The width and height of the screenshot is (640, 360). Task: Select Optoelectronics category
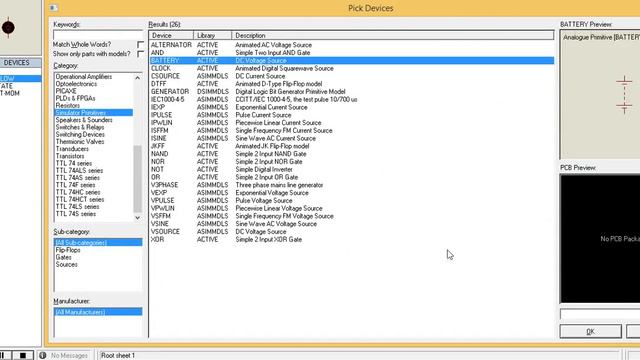[x=93, y=84]
